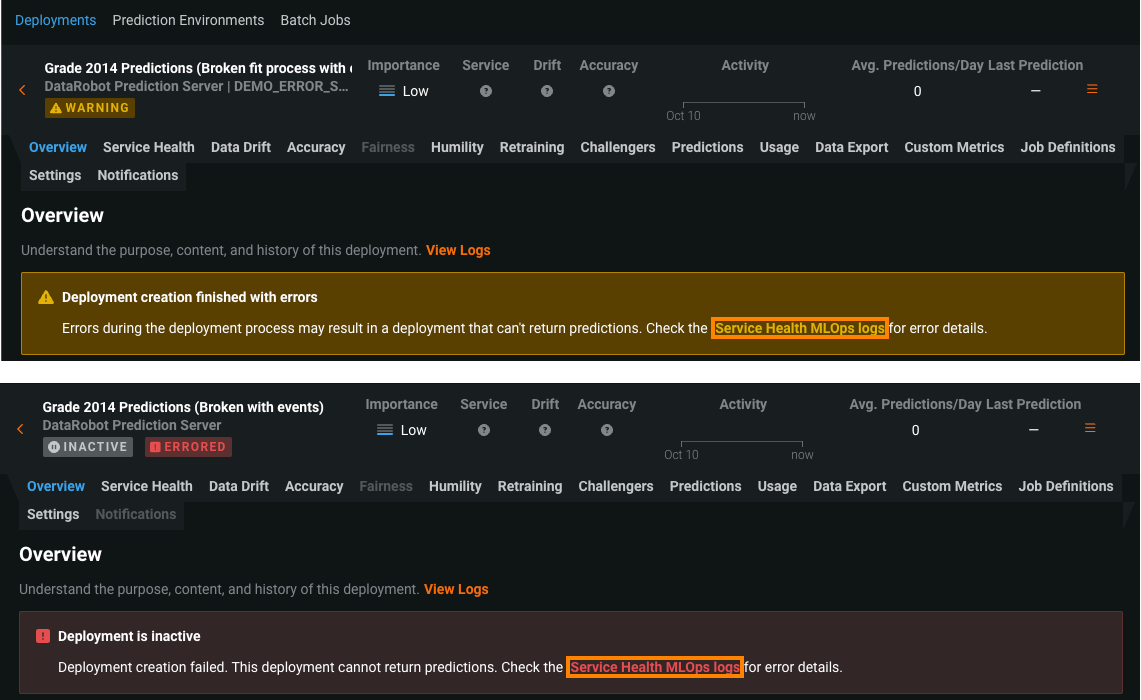Click Activity timeline in WARNING deployment header
This screenshot has width=1141, height=700.
[x=744, y=103]
